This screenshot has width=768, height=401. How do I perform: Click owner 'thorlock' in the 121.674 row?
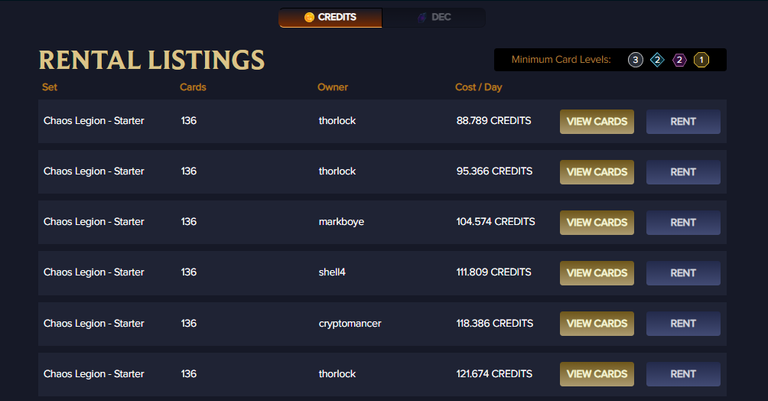[337, 374]
